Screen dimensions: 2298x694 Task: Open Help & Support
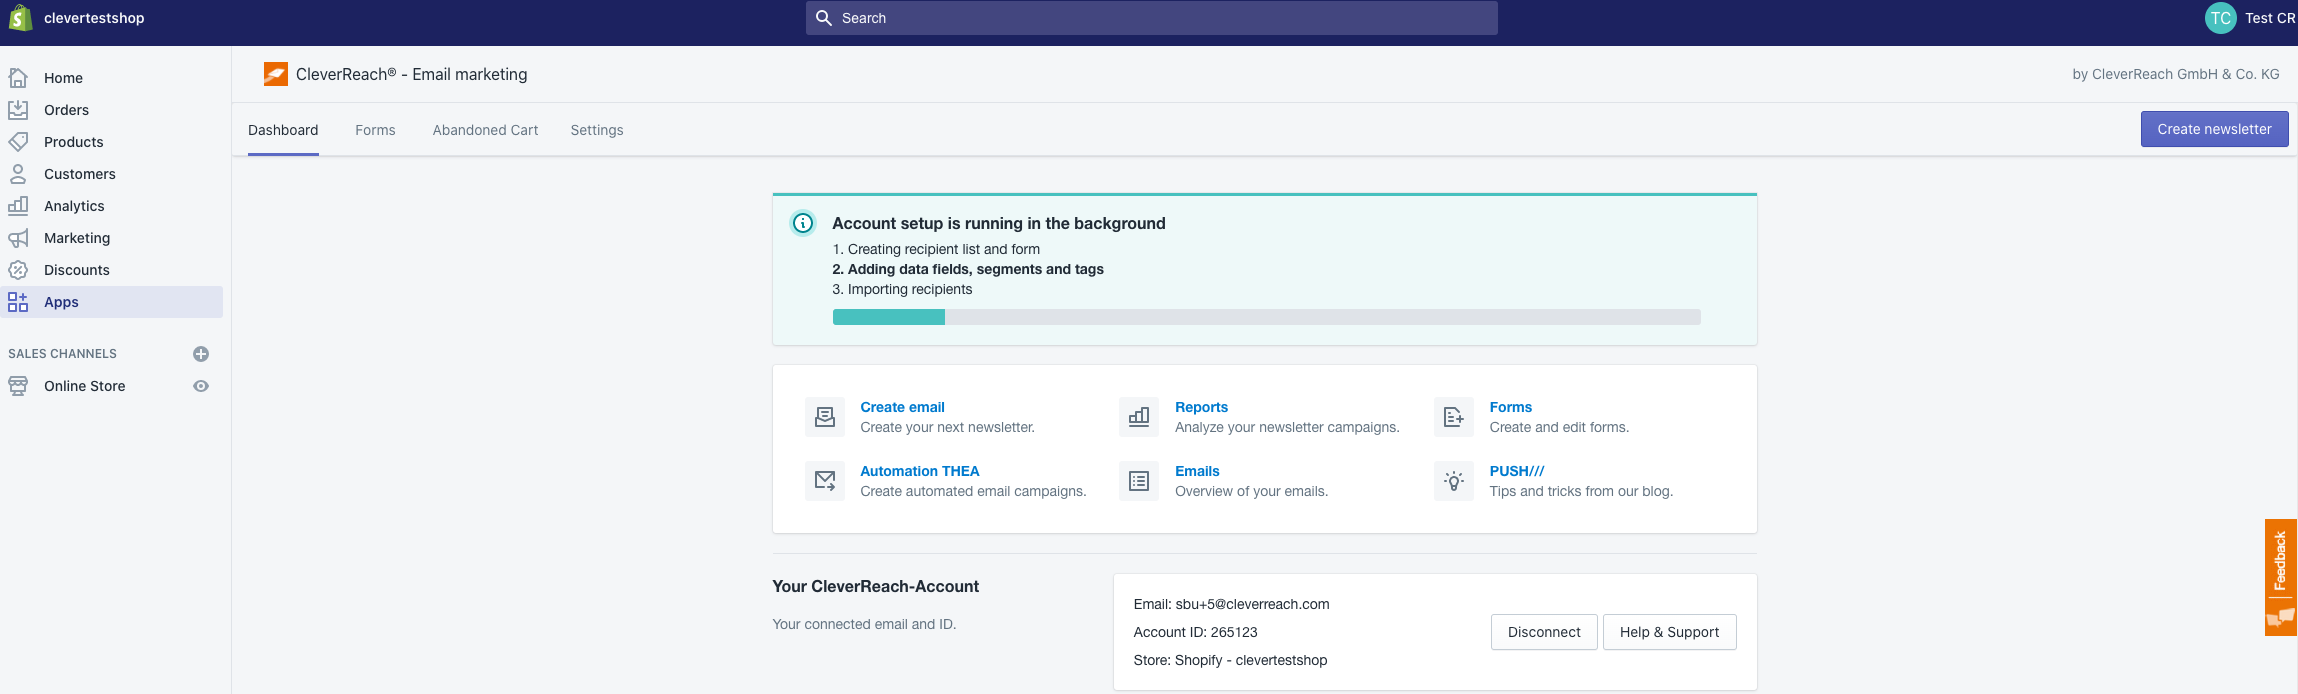point(1669,632)
